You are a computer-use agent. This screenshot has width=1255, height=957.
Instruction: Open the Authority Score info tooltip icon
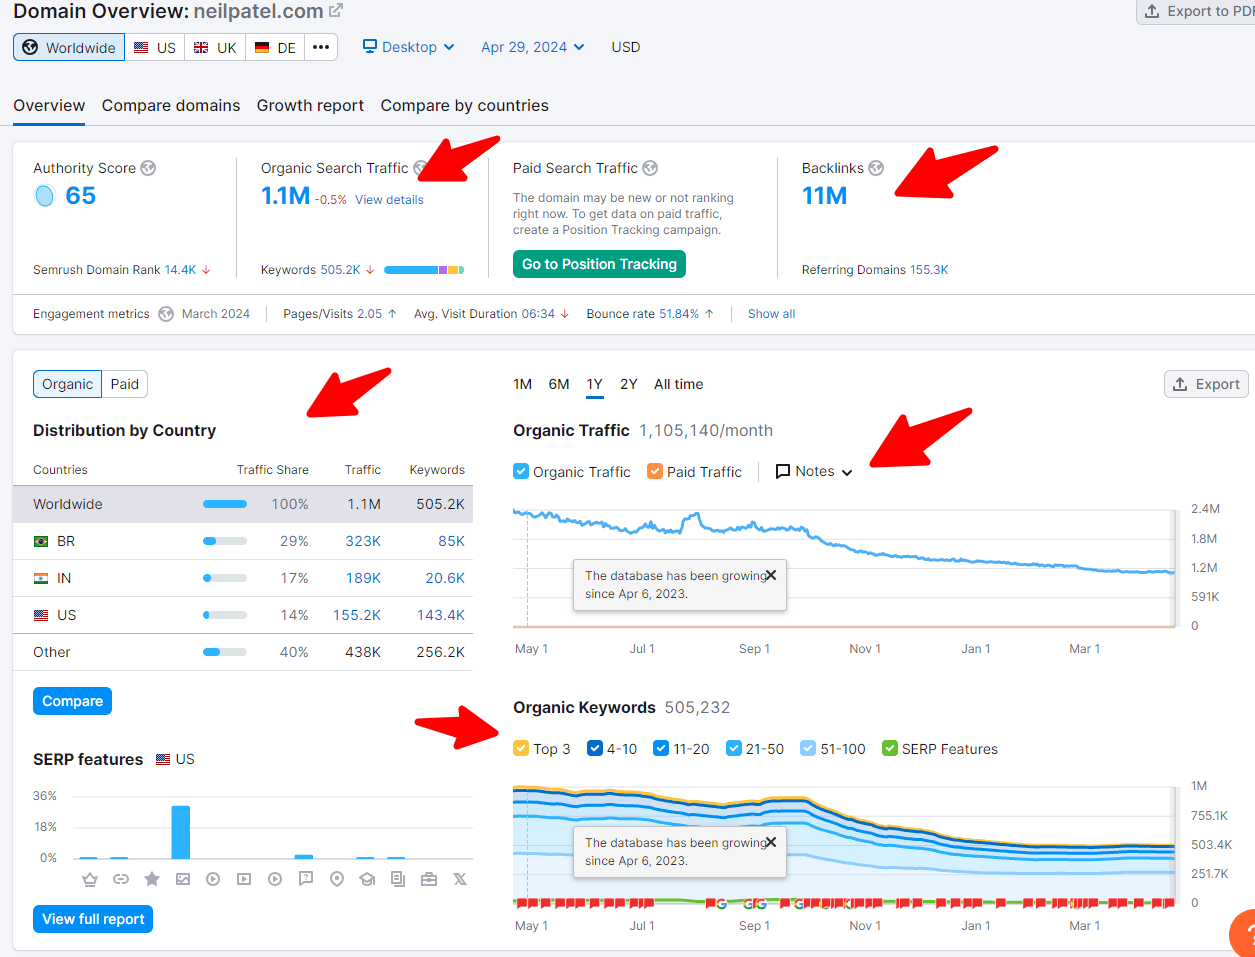point(148,168)
